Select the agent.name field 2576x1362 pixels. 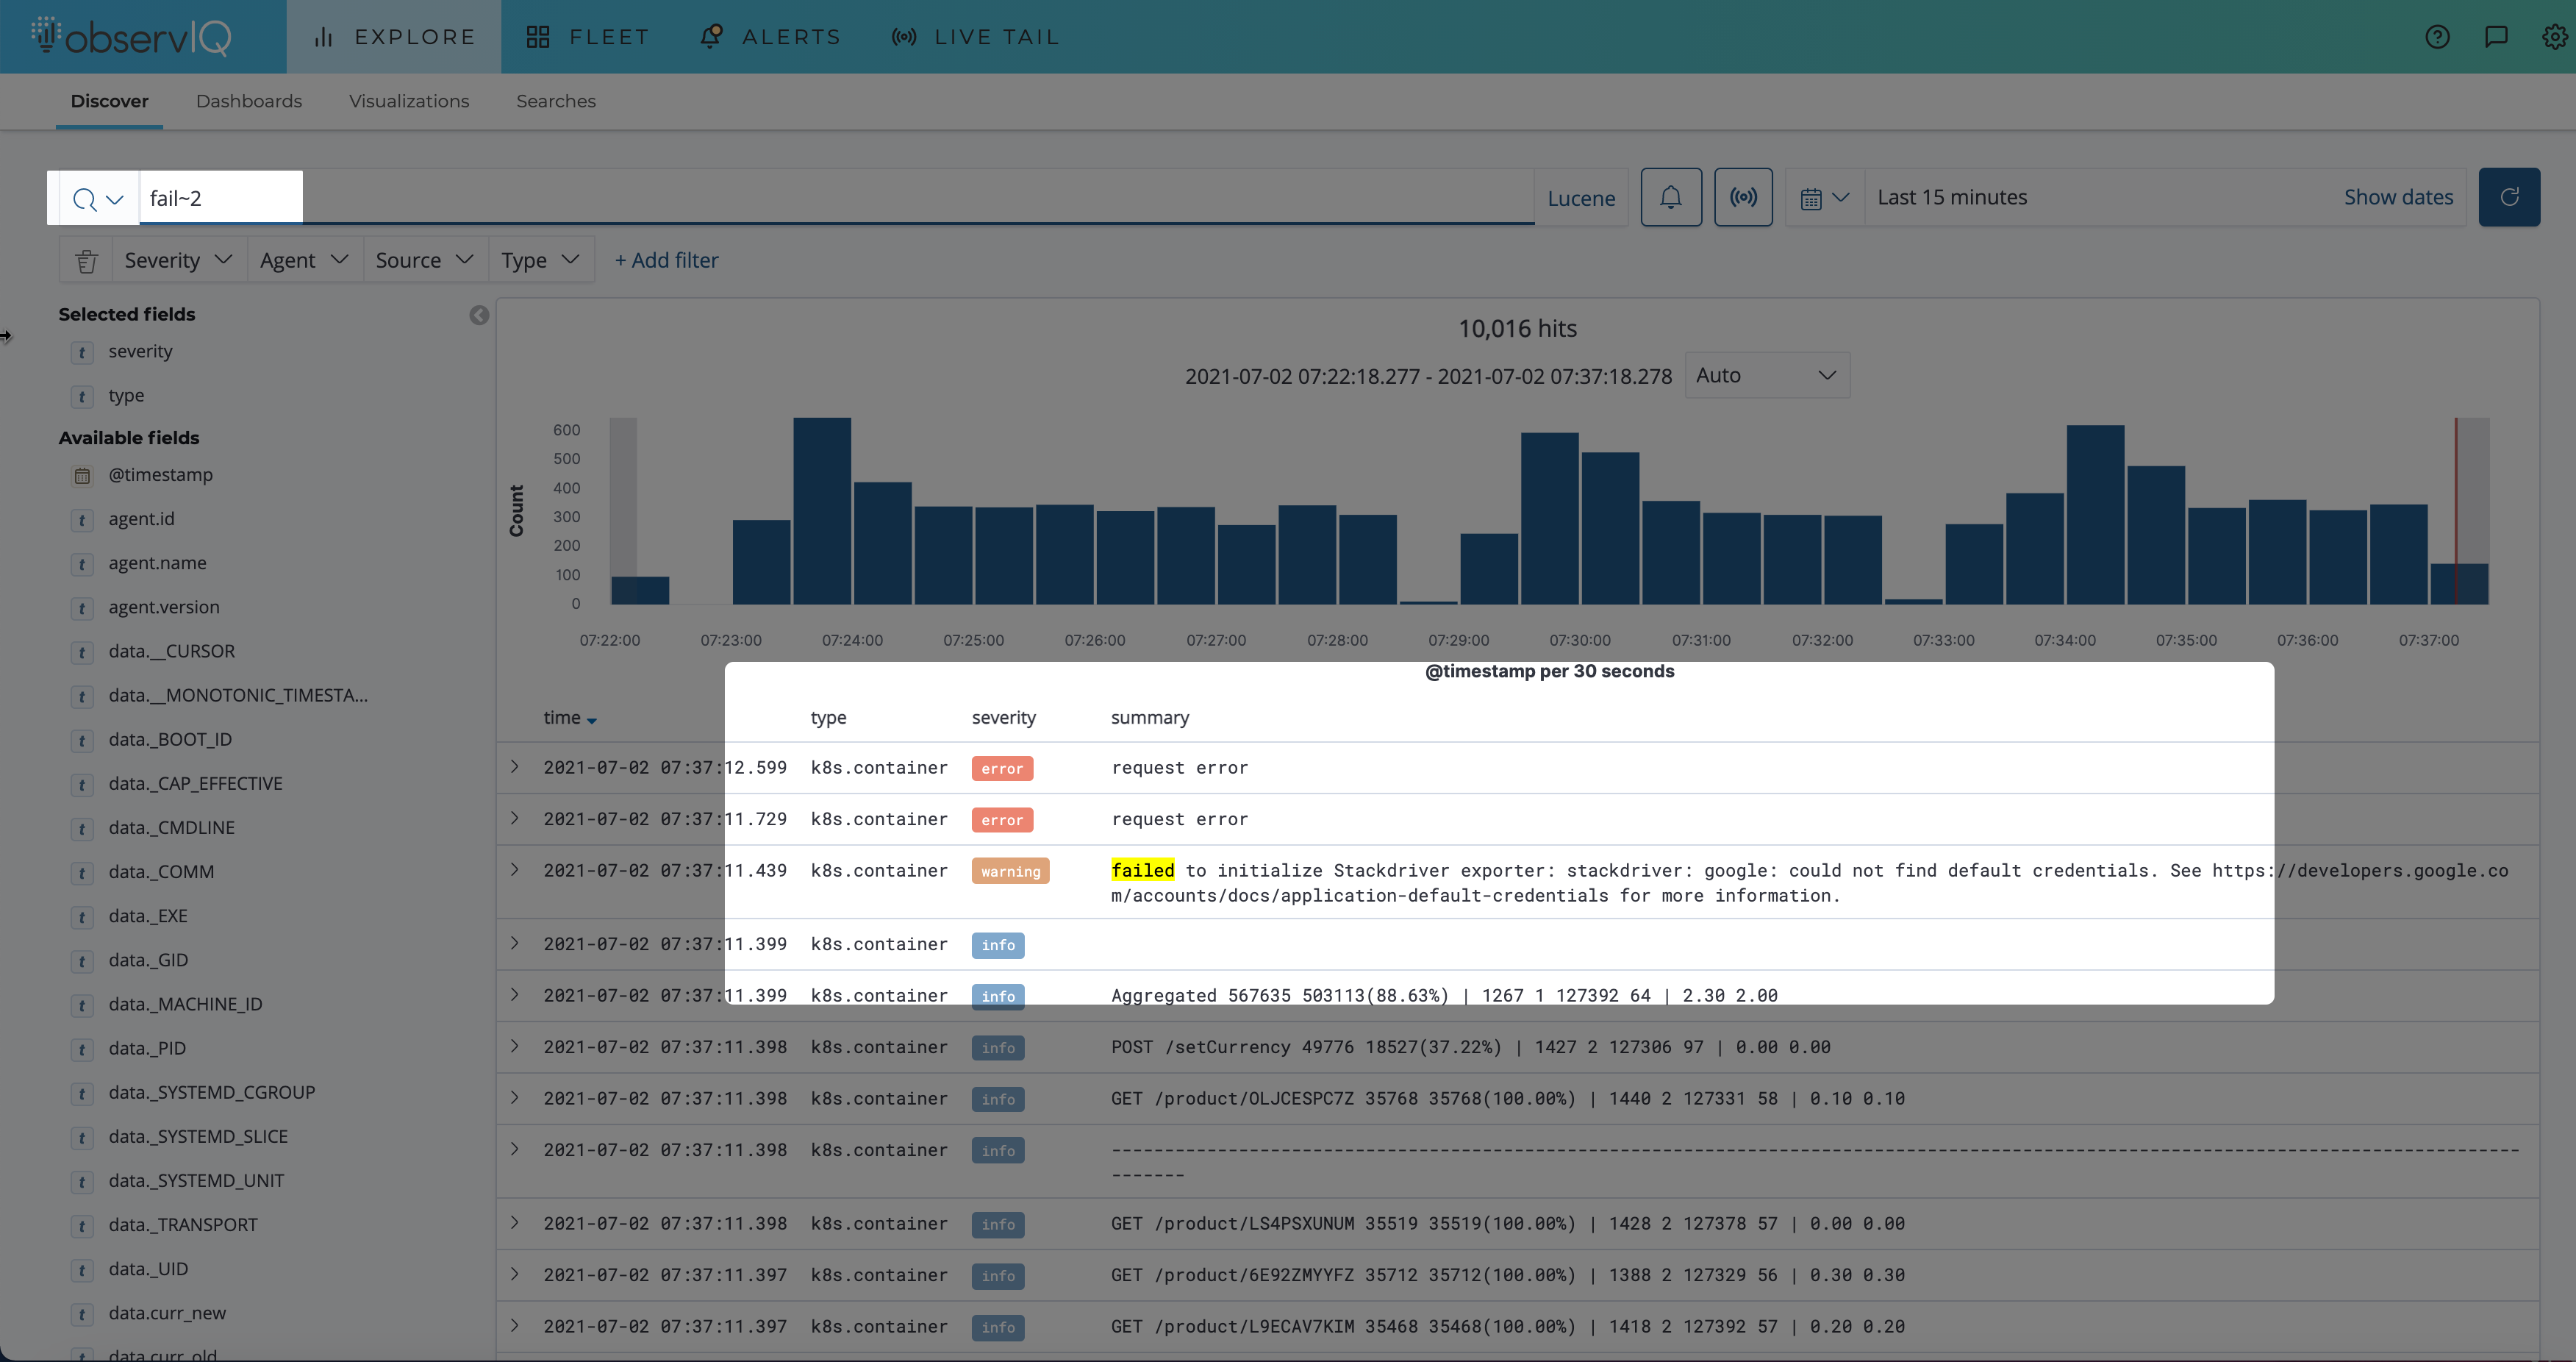[x=157, y=563]
